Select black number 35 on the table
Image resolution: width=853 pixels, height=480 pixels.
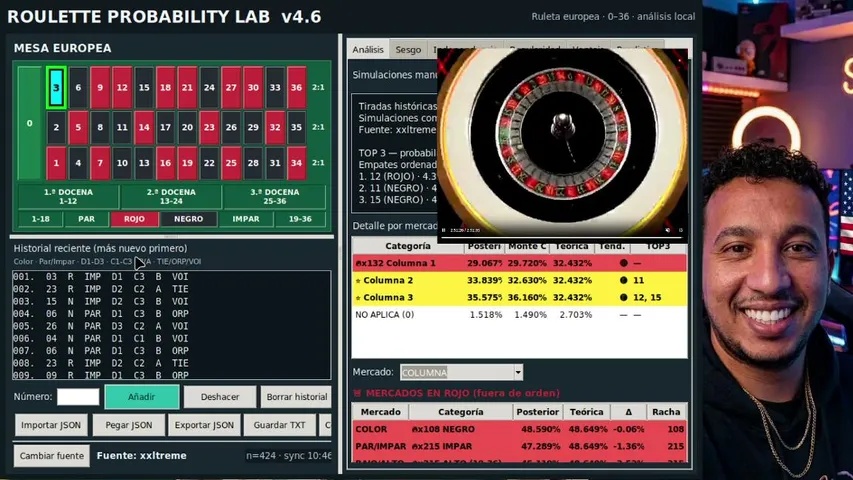point(296,127)
